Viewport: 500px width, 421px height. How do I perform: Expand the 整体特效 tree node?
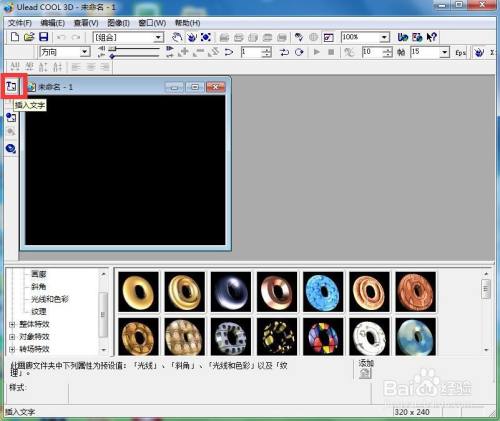click(12, 324)
